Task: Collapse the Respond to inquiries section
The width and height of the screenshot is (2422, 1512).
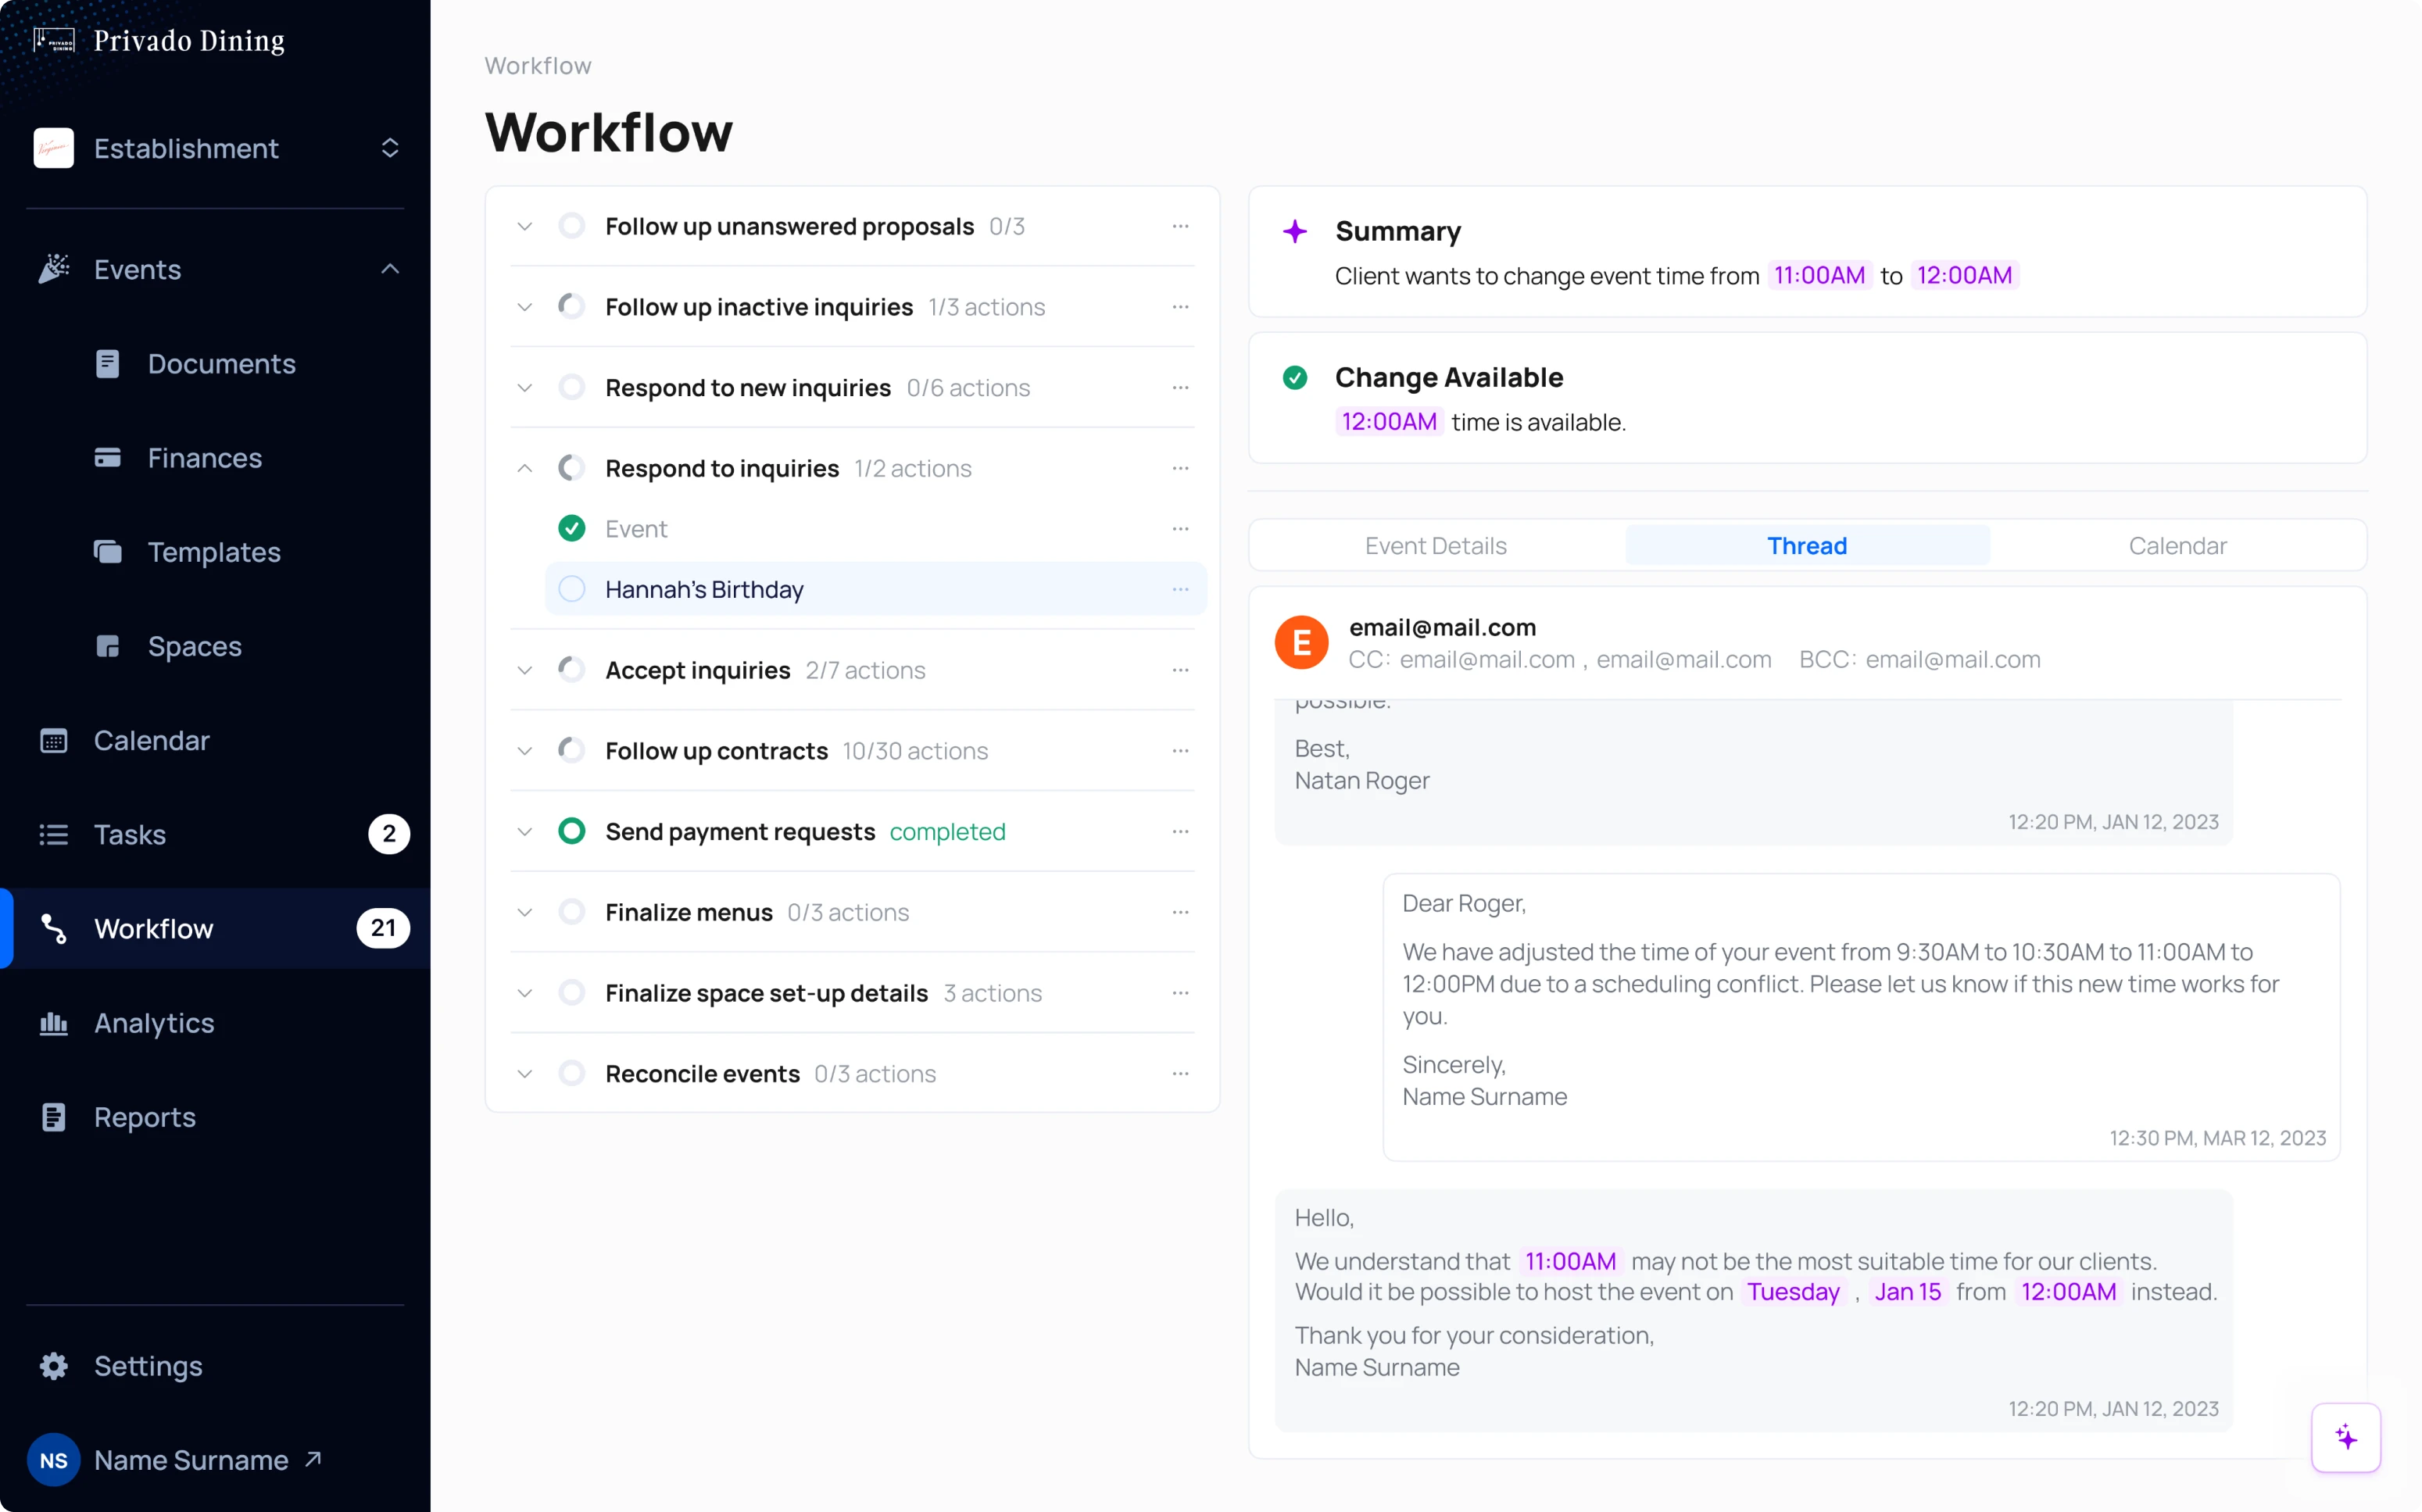Action: pyautogui.click(x=524, y=467)
